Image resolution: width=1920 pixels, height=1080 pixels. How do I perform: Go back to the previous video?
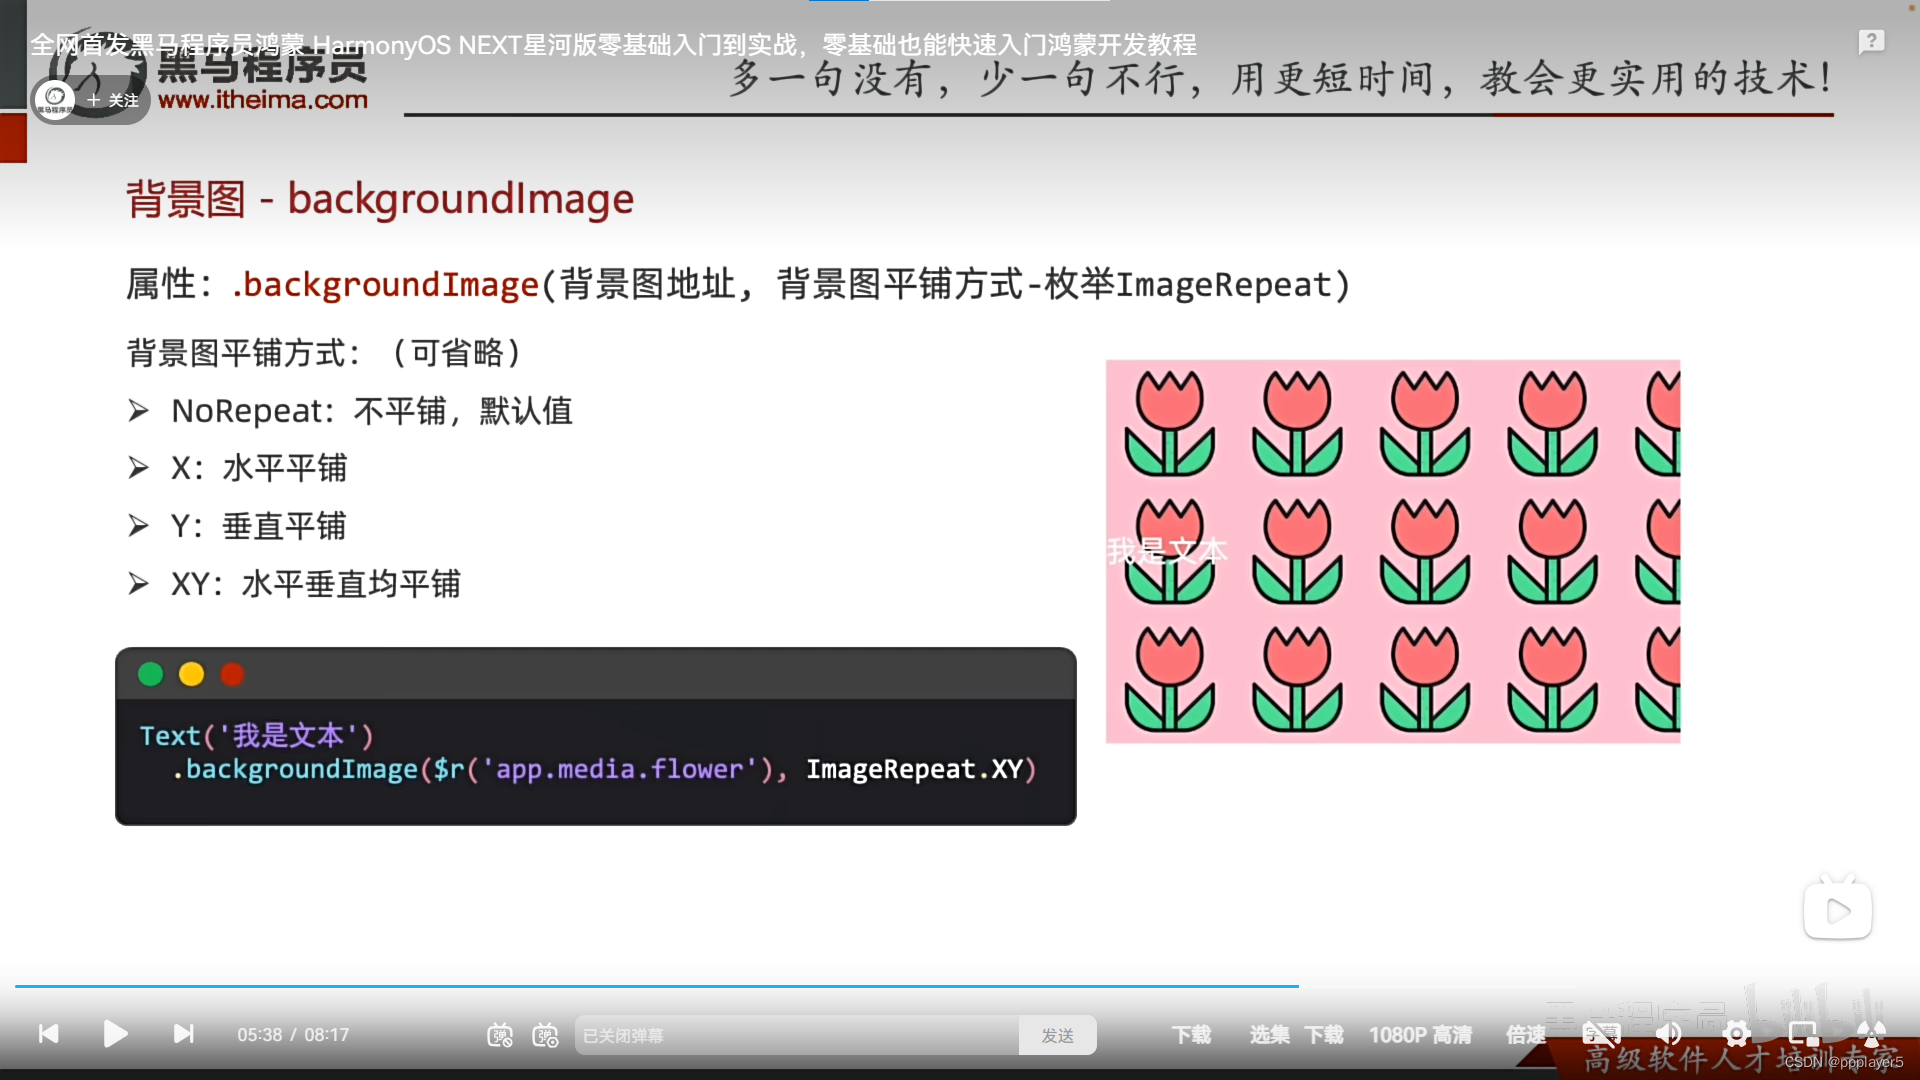(48, 1034)
